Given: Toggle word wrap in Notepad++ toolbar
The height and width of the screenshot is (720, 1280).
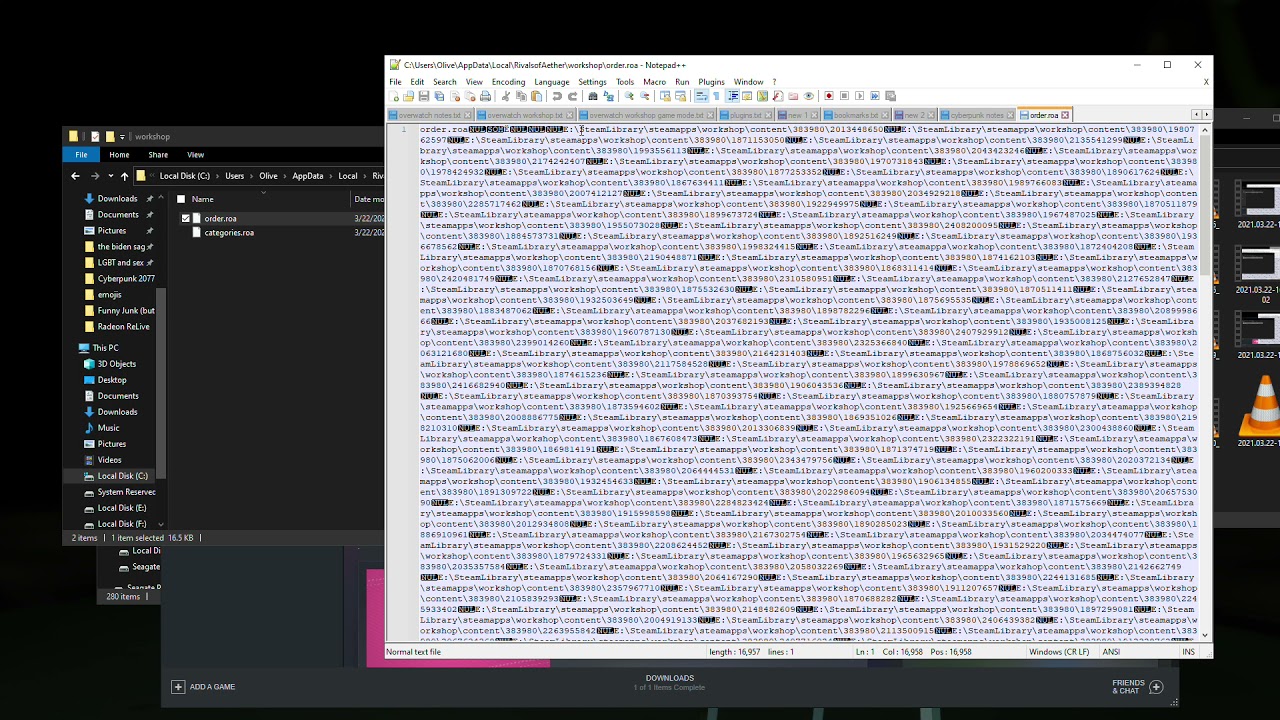Looking at the screenshot, I should click(700, 96).
